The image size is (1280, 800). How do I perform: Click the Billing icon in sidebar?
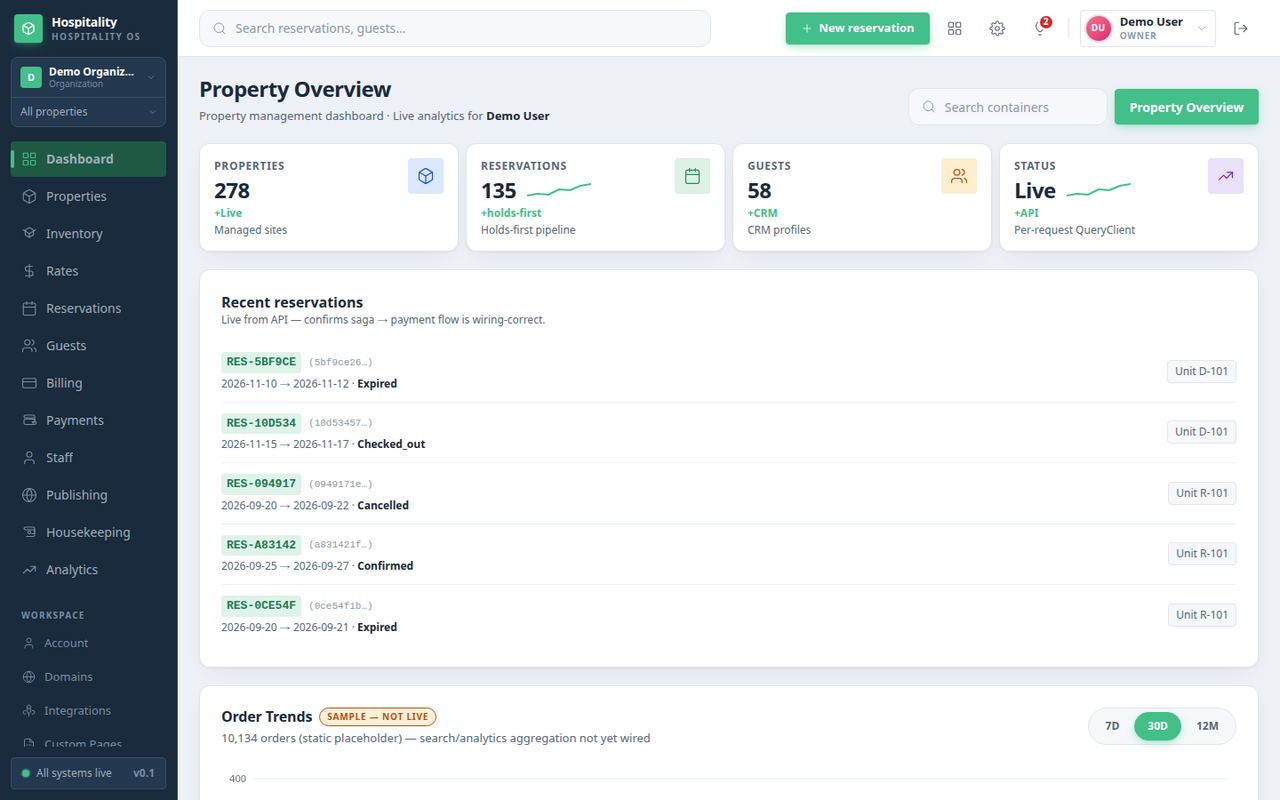point(29,383)
